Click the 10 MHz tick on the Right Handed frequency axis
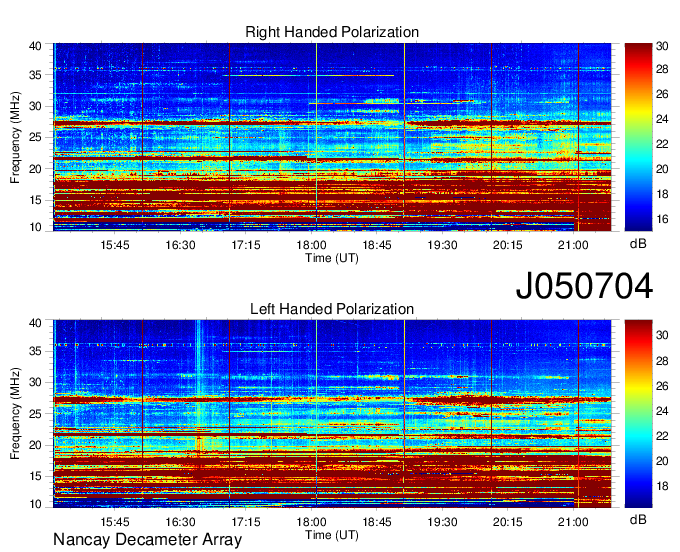680x552 pixels. pos(35,227)
